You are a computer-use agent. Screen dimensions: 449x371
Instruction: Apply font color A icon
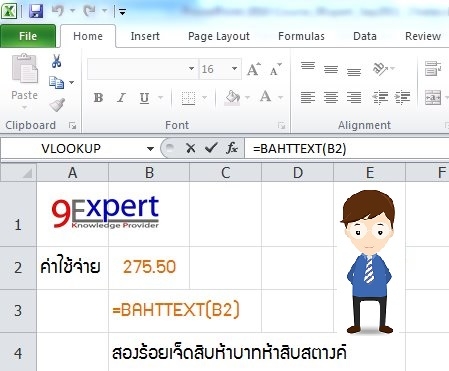pos(265,97)
